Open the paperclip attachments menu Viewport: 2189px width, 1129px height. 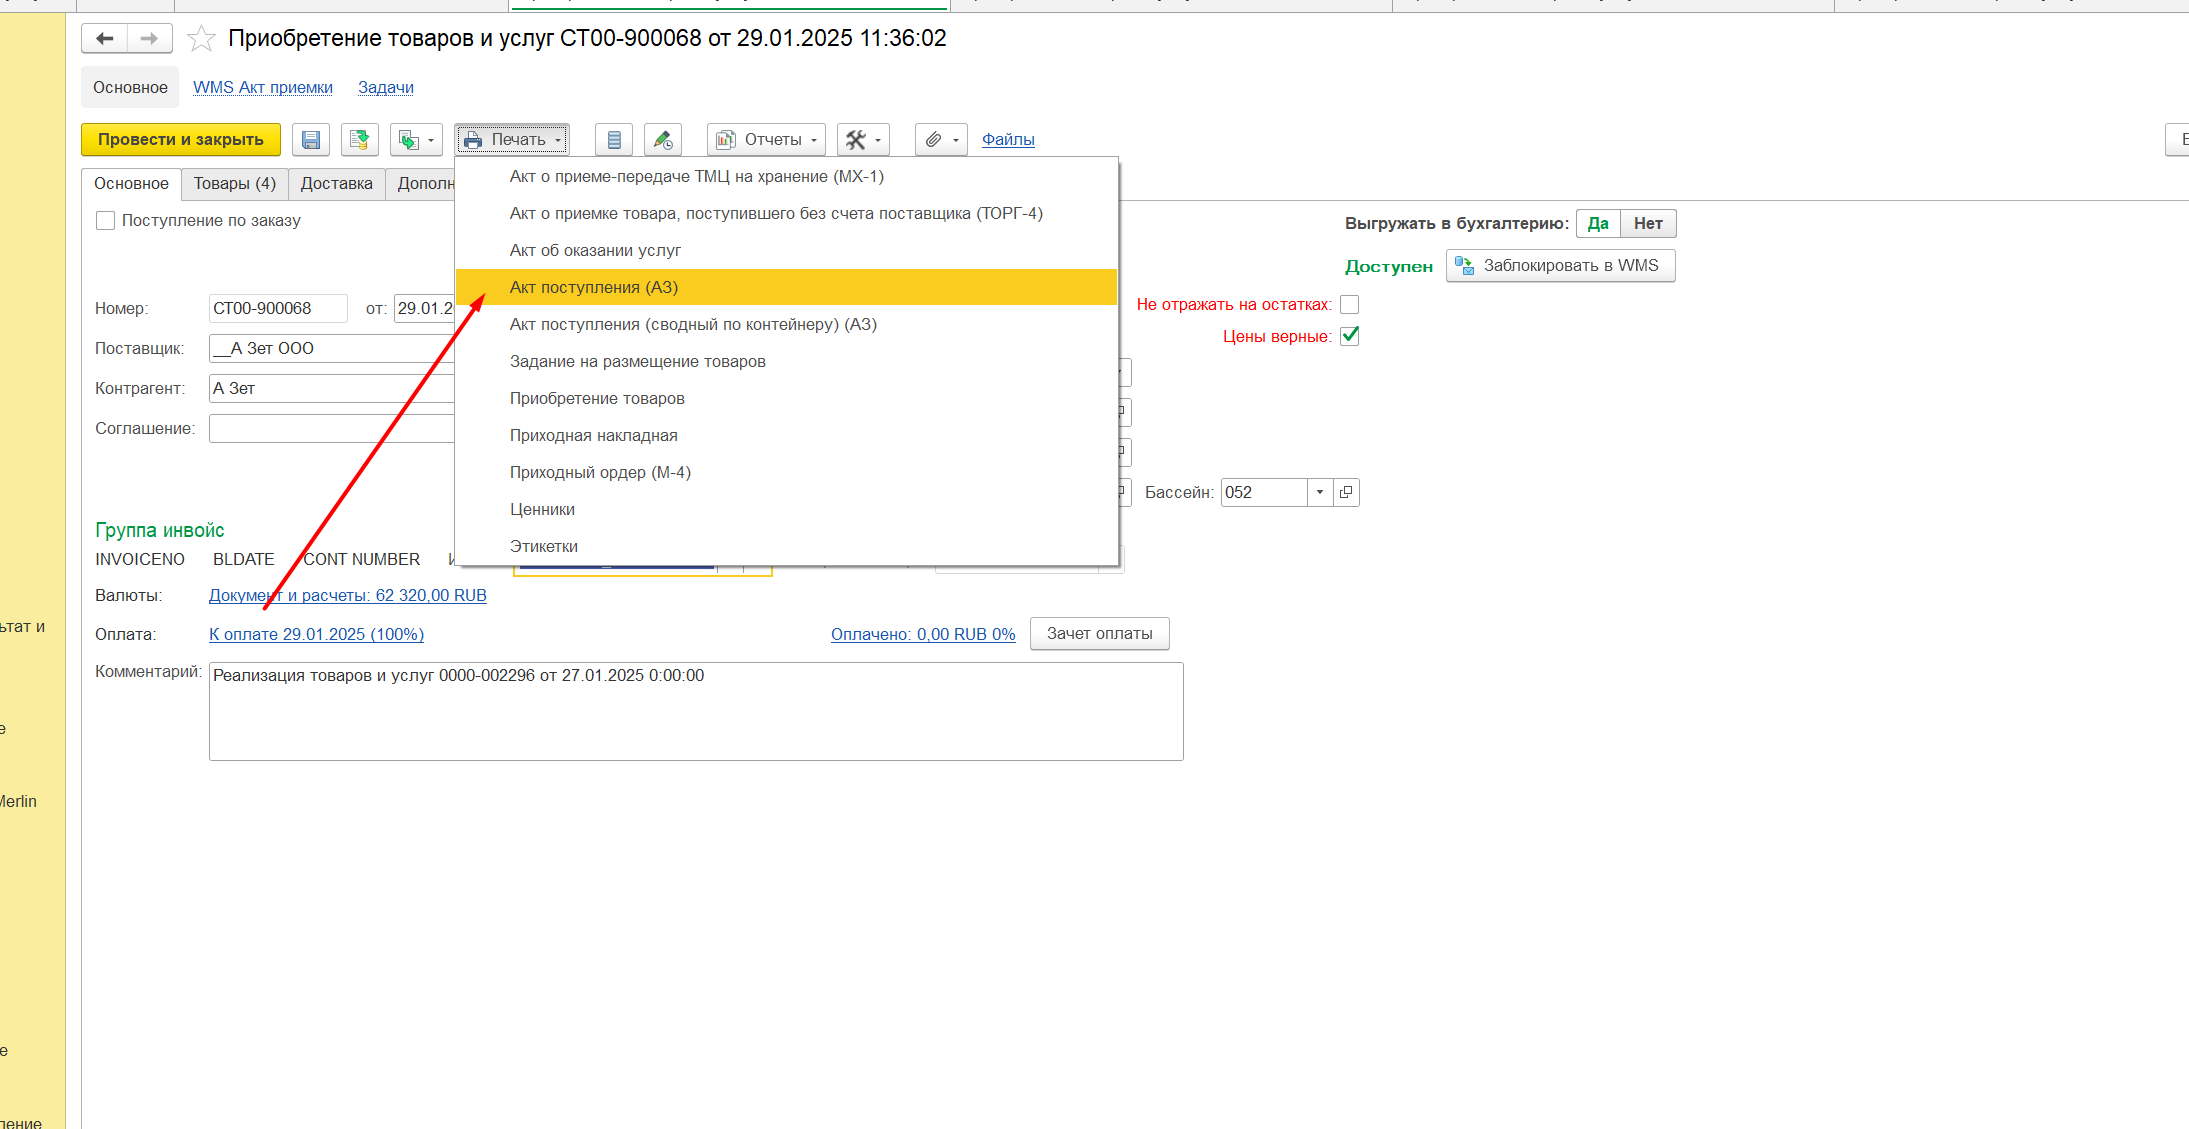click(941, 140)
